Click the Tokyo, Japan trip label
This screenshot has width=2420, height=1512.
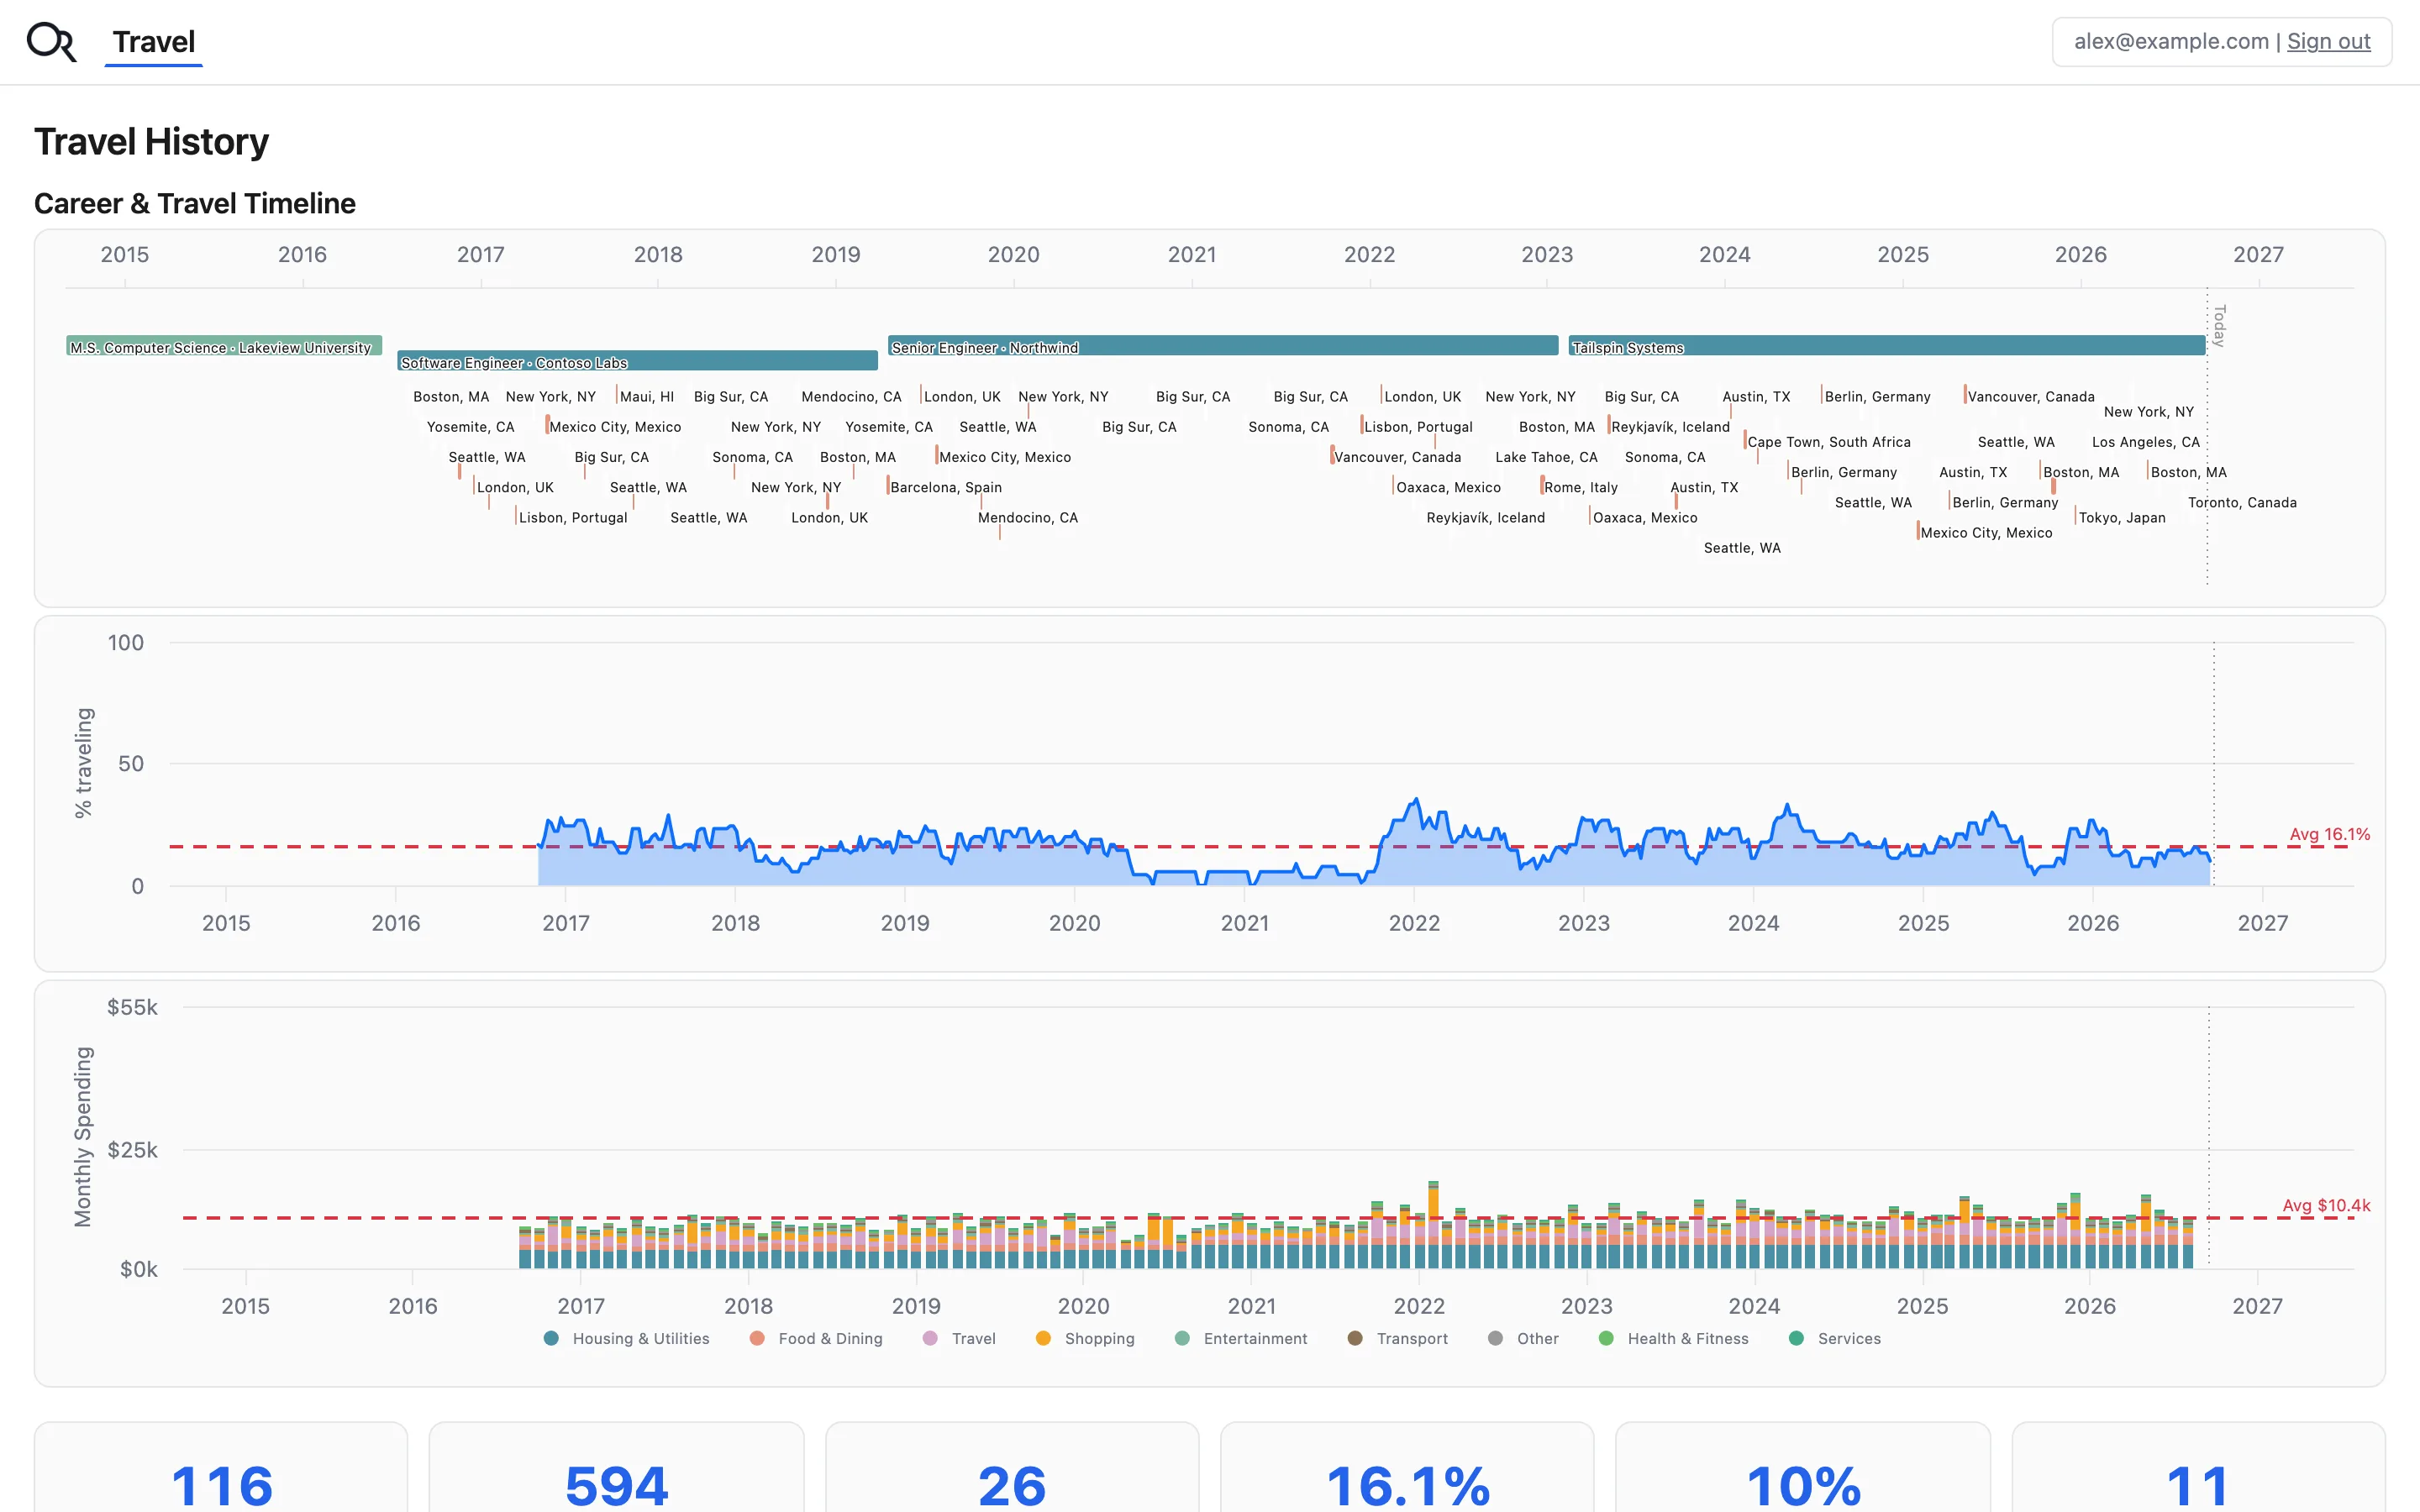coord(2121,518)
